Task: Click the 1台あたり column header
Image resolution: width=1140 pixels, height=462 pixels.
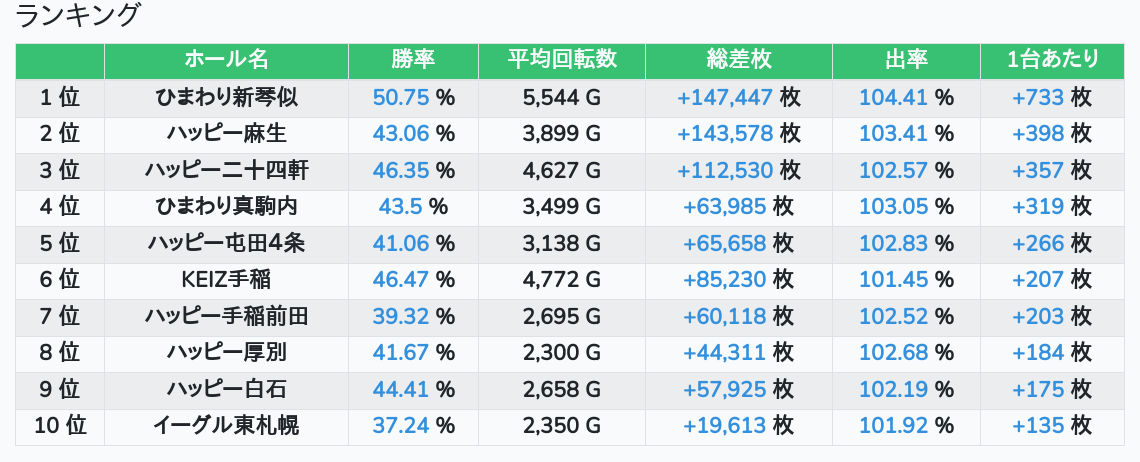Action: click(1052, 60)
